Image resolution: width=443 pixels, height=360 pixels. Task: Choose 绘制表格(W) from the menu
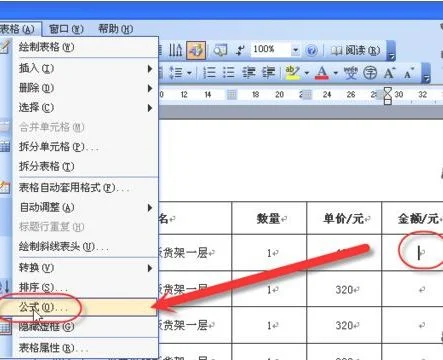[85, 47]
